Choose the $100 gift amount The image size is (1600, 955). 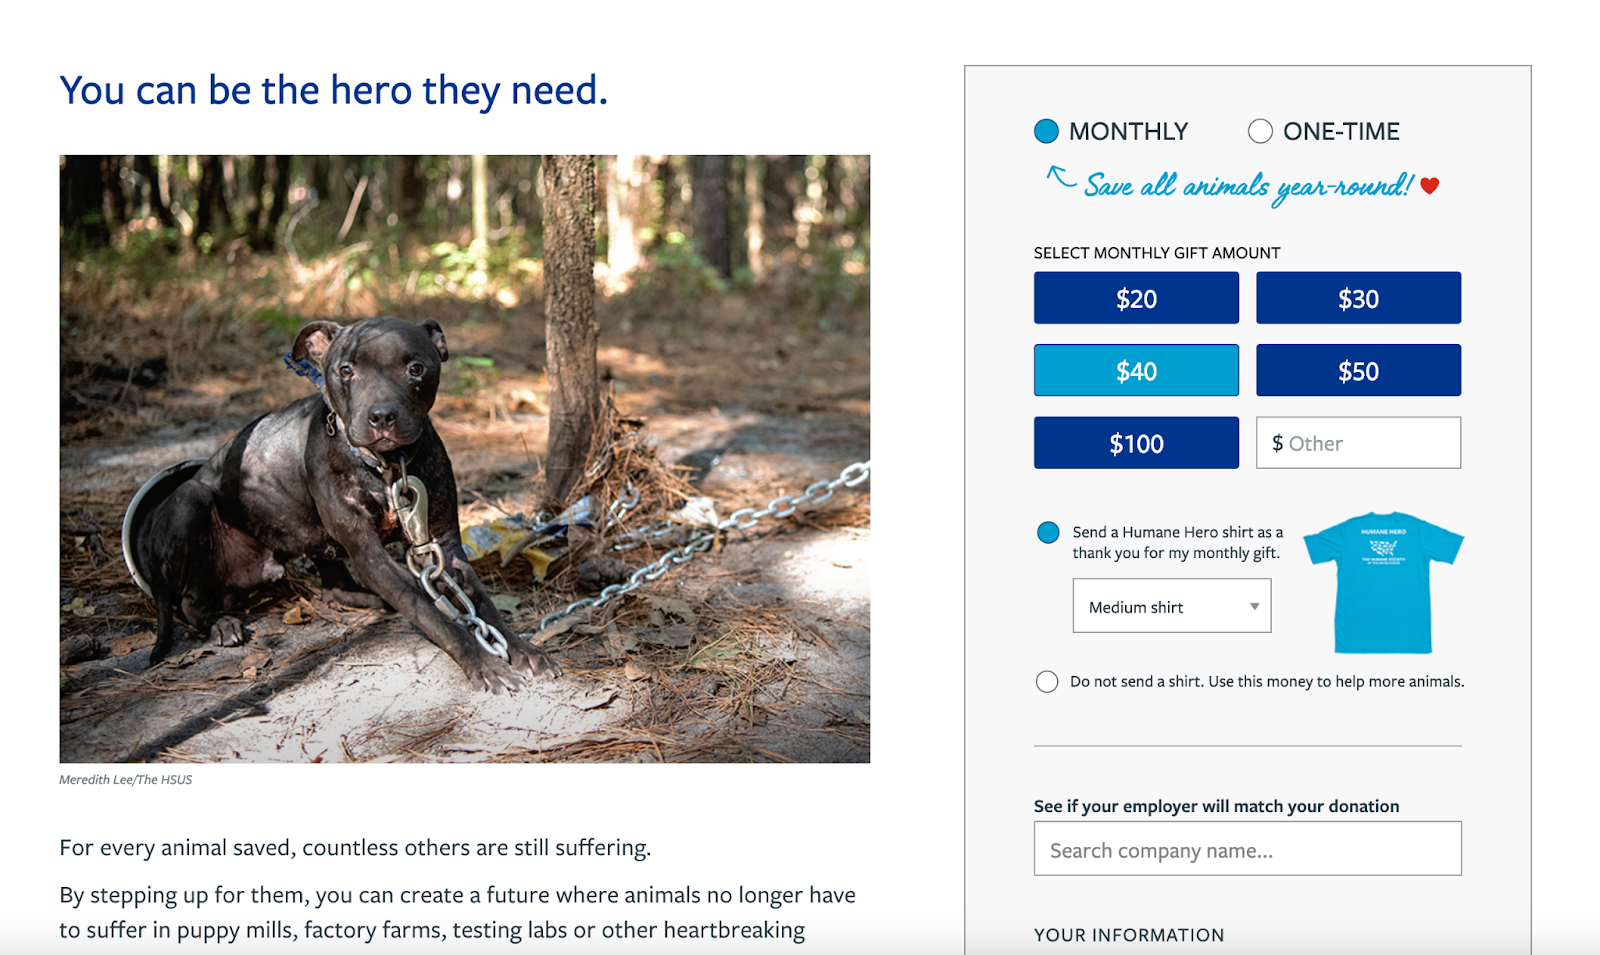[x=1136, y=443]
